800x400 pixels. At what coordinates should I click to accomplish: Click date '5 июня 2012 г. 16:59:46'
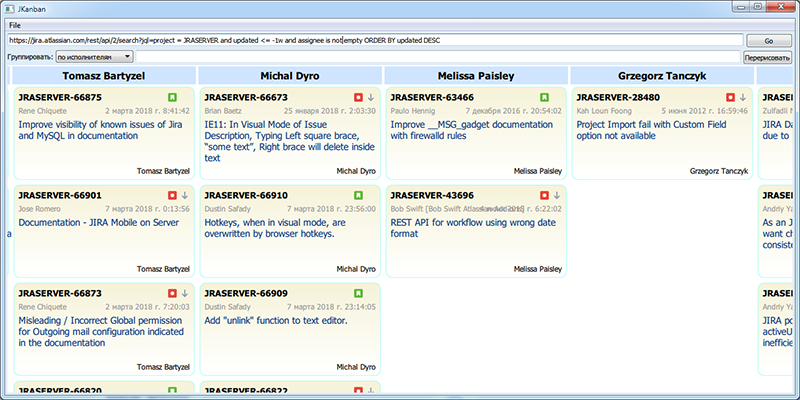click(706, 111)
